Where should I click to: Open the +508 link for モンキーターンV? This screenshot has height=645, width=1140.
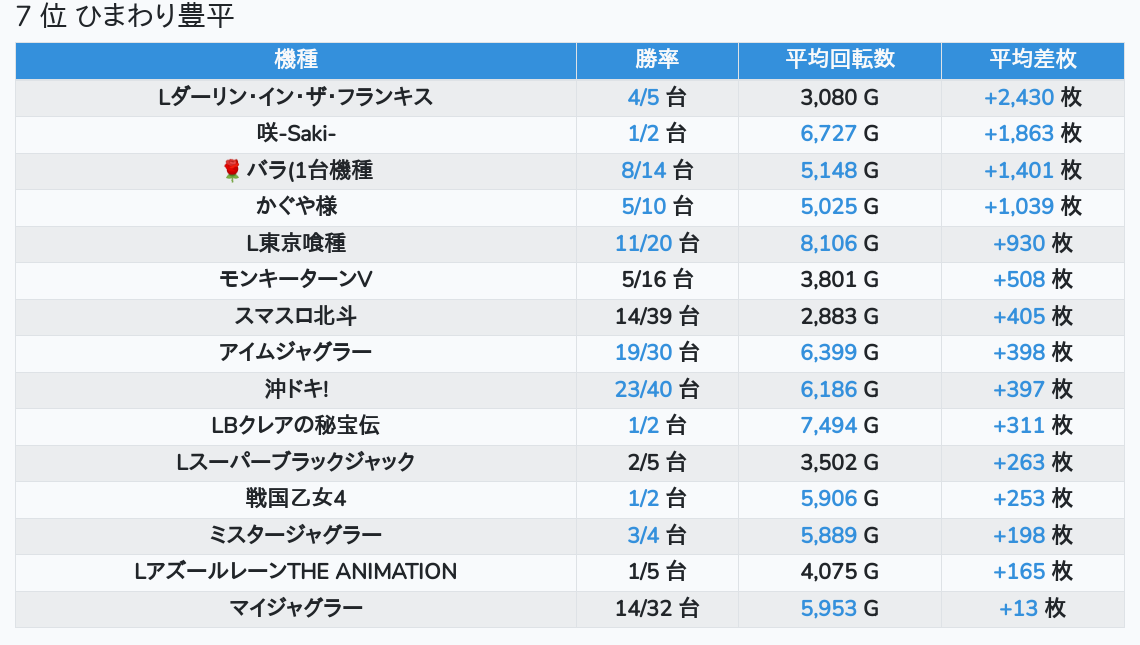point(1019,280)
